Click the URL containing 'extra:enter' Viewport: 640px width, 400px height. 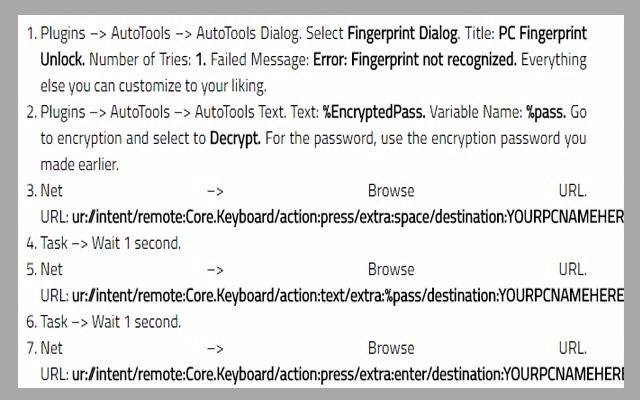click(x=348, y=374)
